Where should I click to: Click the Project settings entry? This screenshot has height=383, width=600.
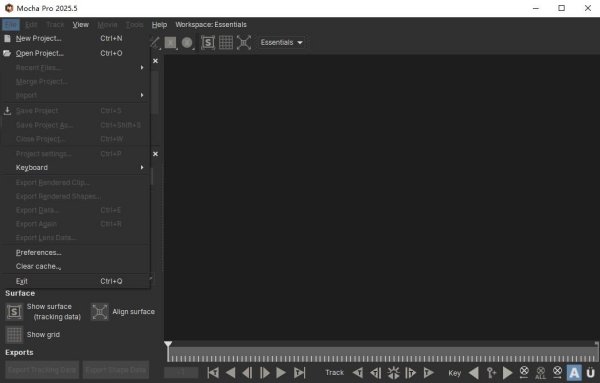[75, 154]
